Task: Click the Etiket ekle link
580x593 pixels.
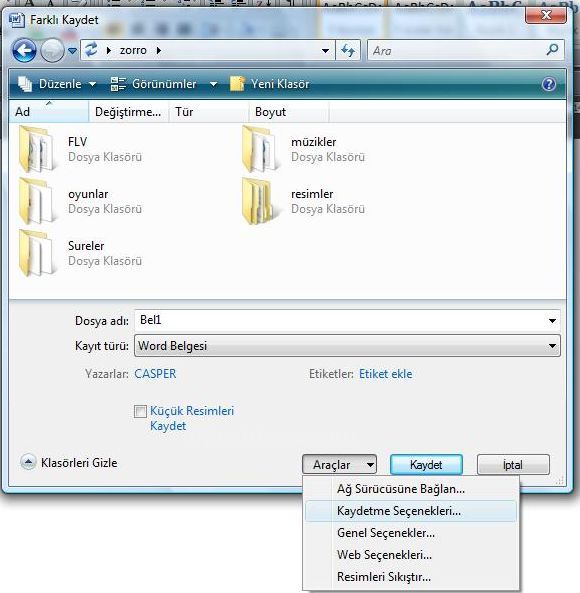Action: pyautogui.click(x=385, y=374)
